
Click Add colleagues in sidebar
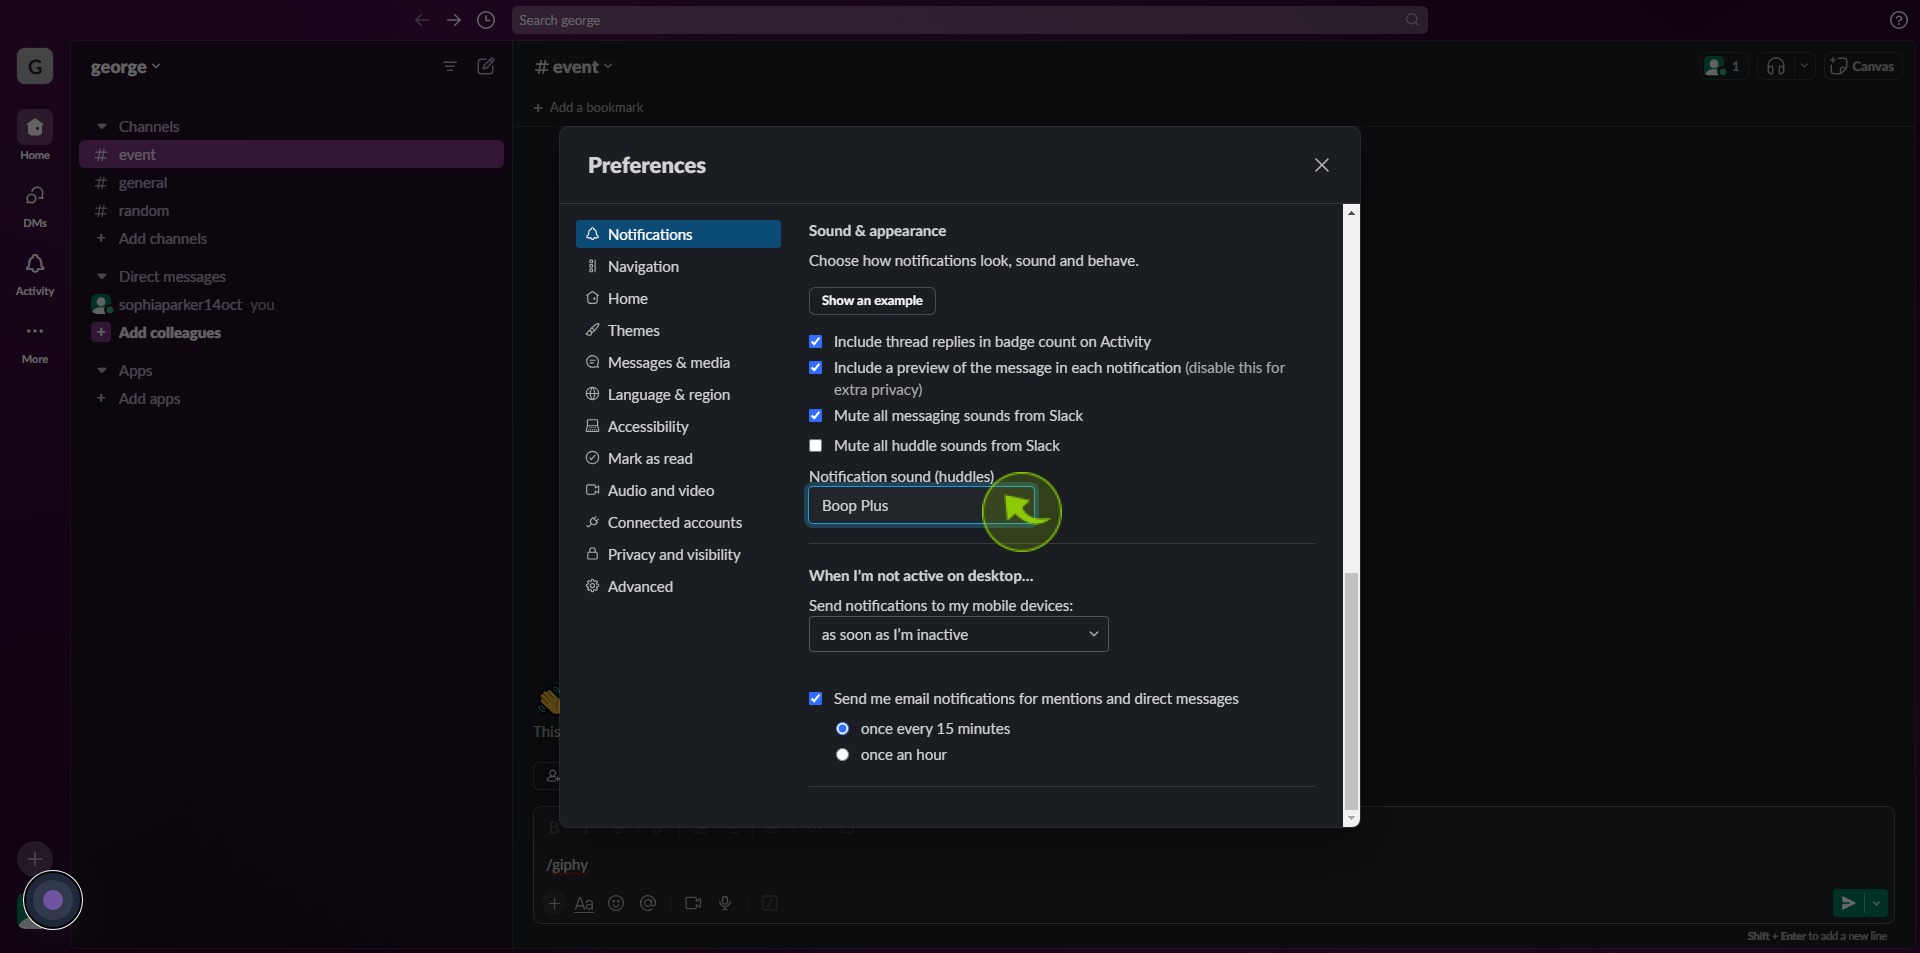point(170,333)
